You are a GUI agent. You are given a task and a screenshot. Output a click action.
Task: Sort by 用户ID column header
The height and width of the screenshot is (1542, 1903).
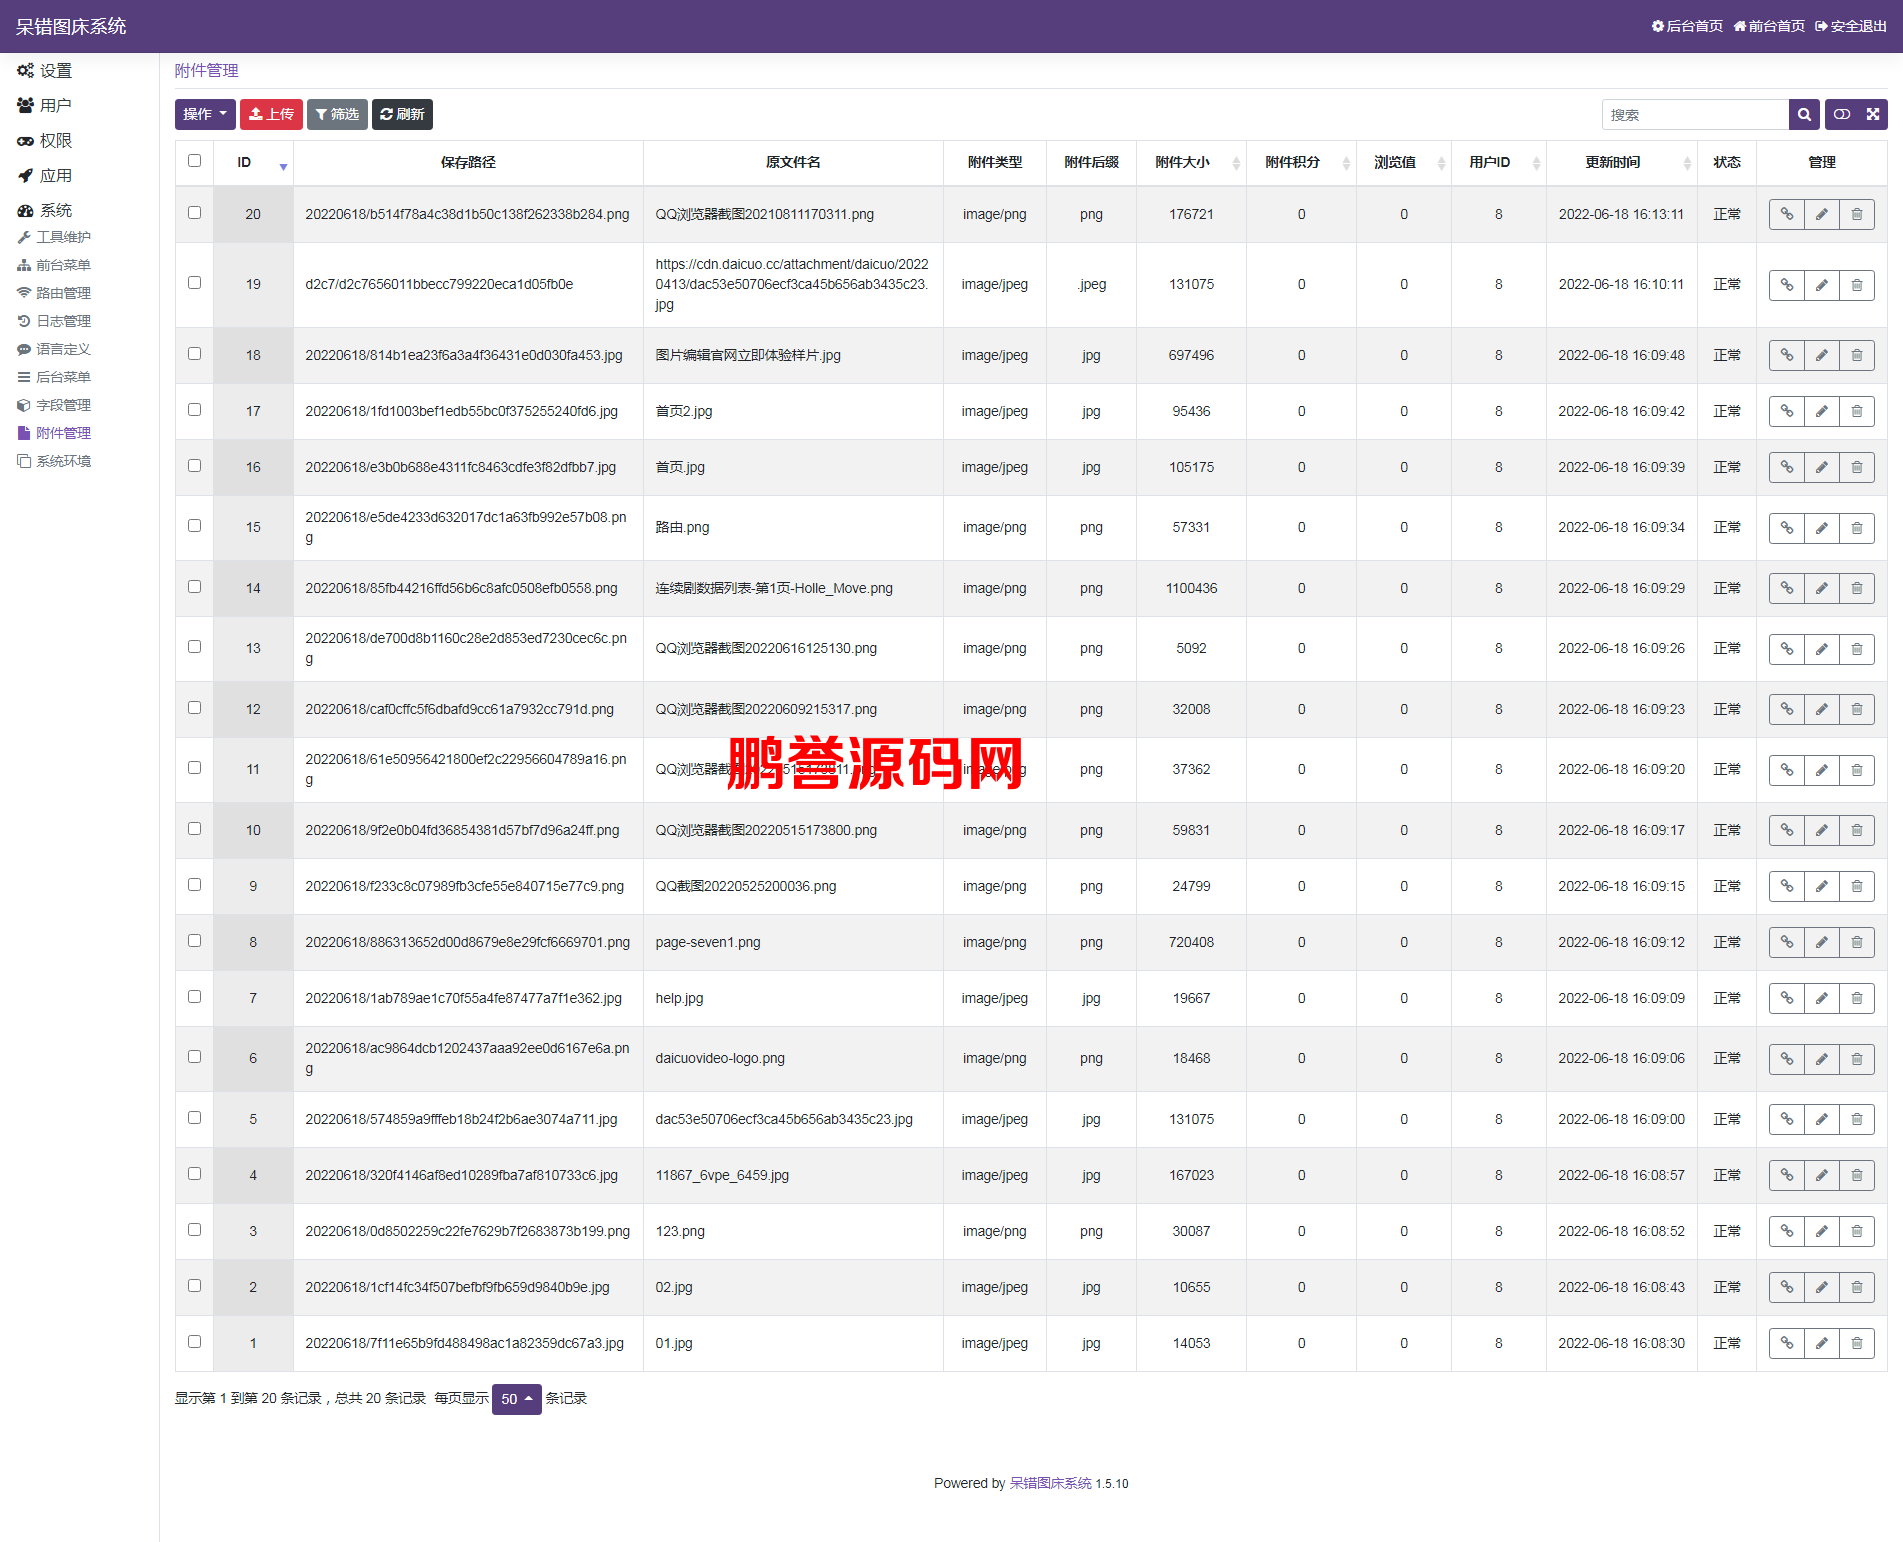click(x=1498, y=163)
